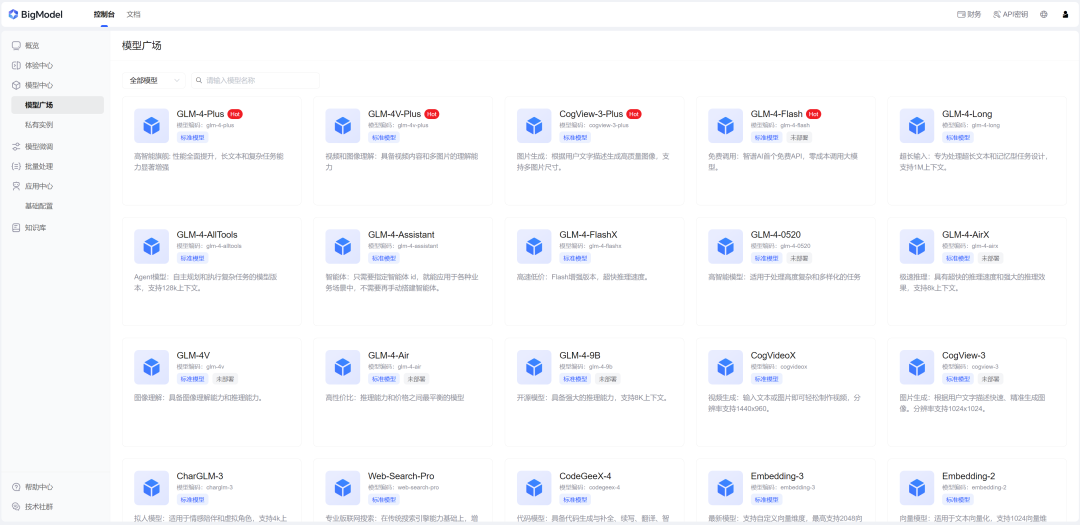This screenshot has width=1080, height=525.
Task: Focus the model name search field
Action: click(256, 81)
